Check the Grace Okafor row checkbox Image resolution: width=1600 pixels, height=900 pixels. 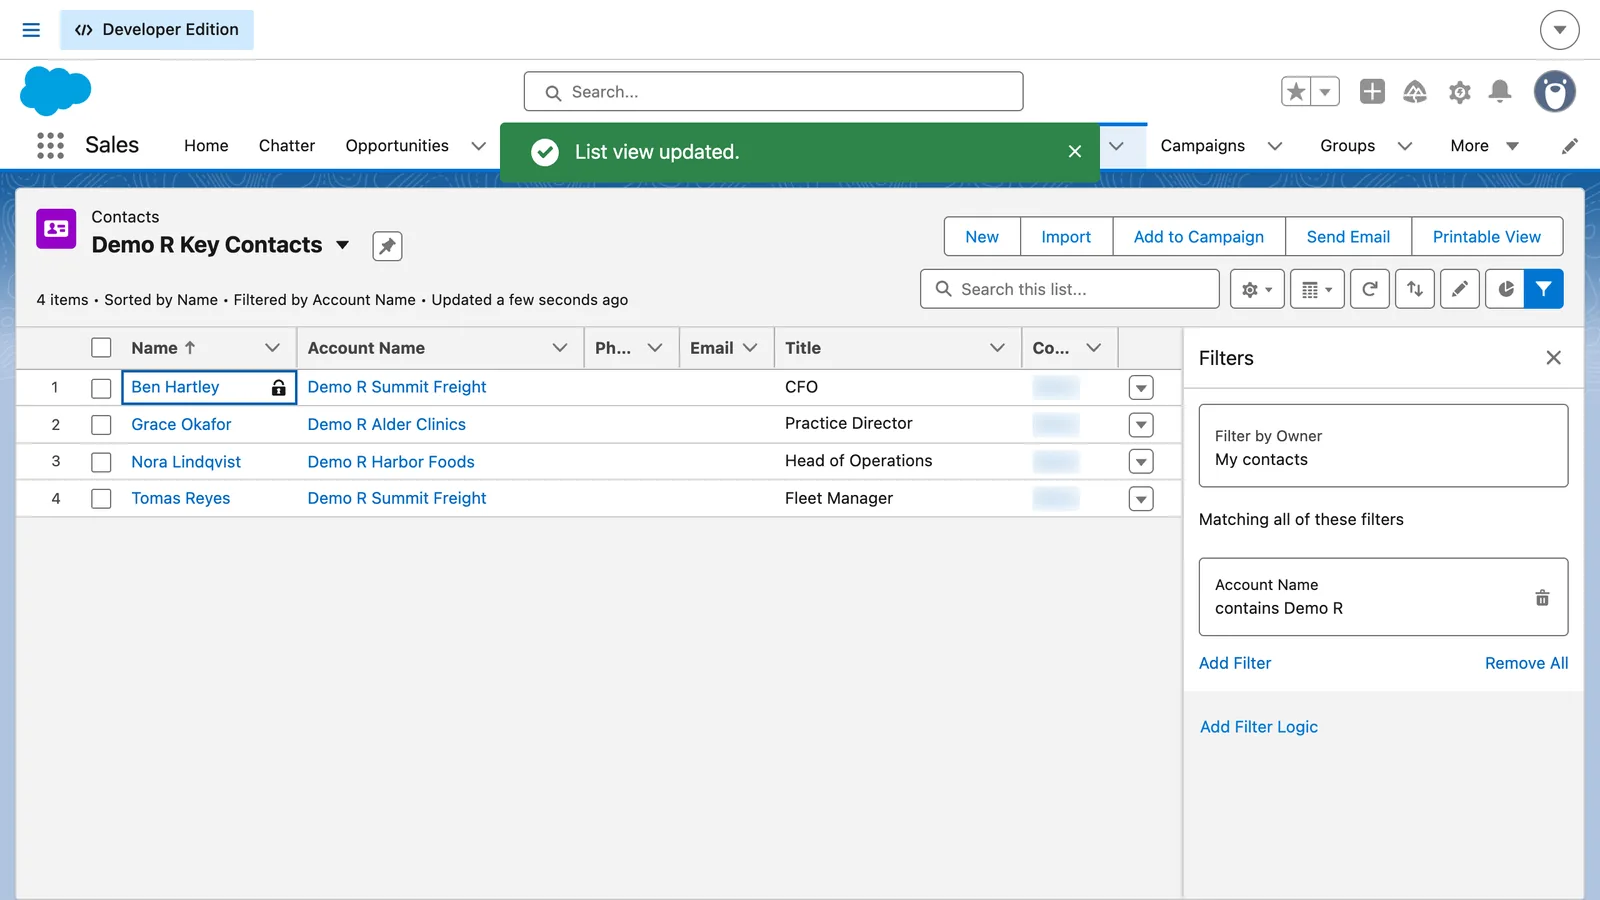(x=101, y=425)
